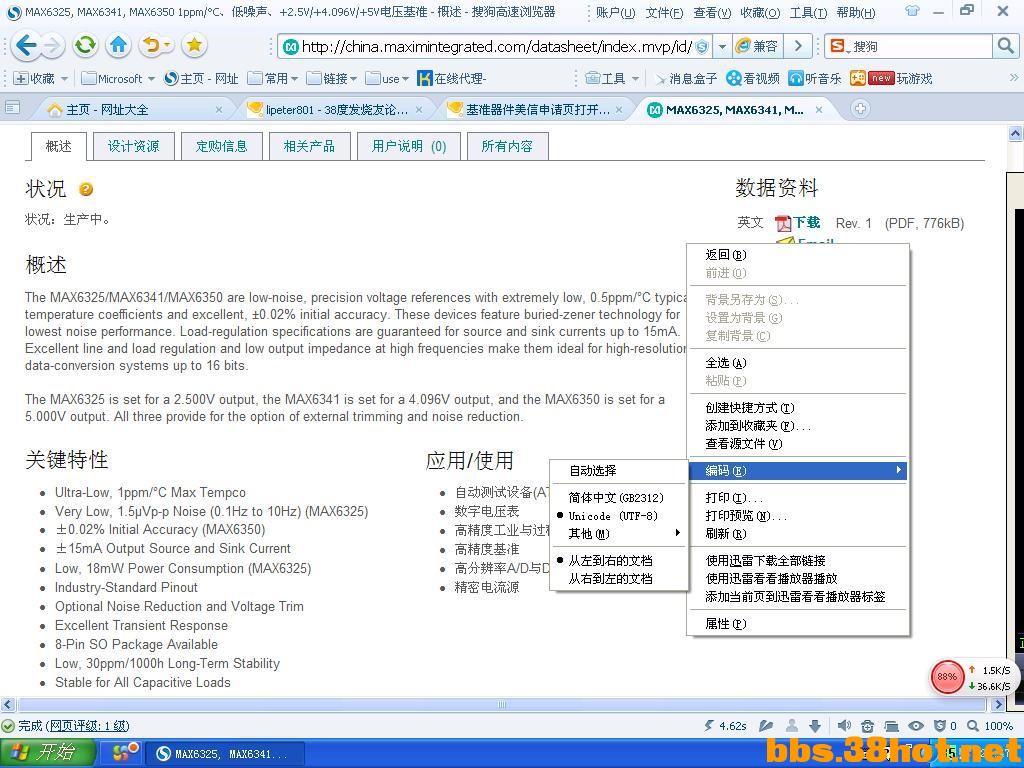
Task: Choose 全选(A) in the context menu
Action: (798, 363)
